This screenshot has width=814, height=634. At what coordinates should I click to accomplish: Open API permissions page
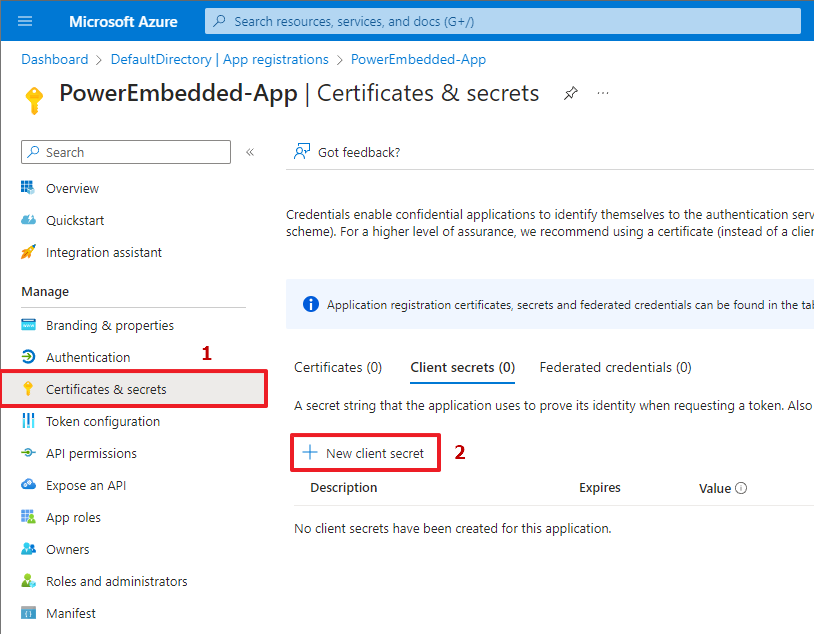[91, 453]
